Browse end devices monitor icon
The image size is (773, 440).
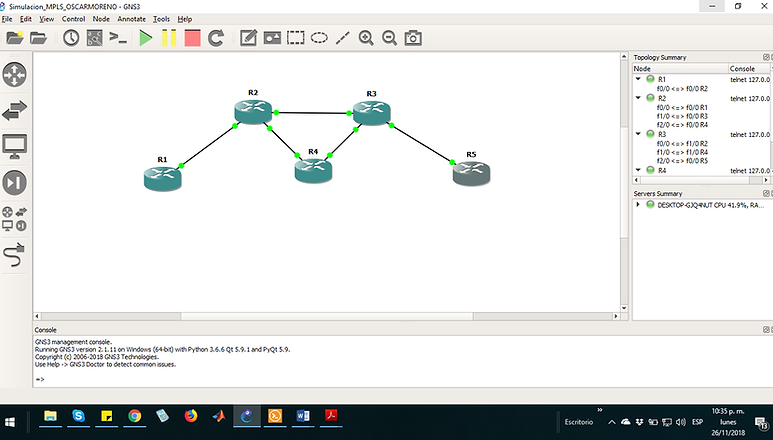coord(15,146)
